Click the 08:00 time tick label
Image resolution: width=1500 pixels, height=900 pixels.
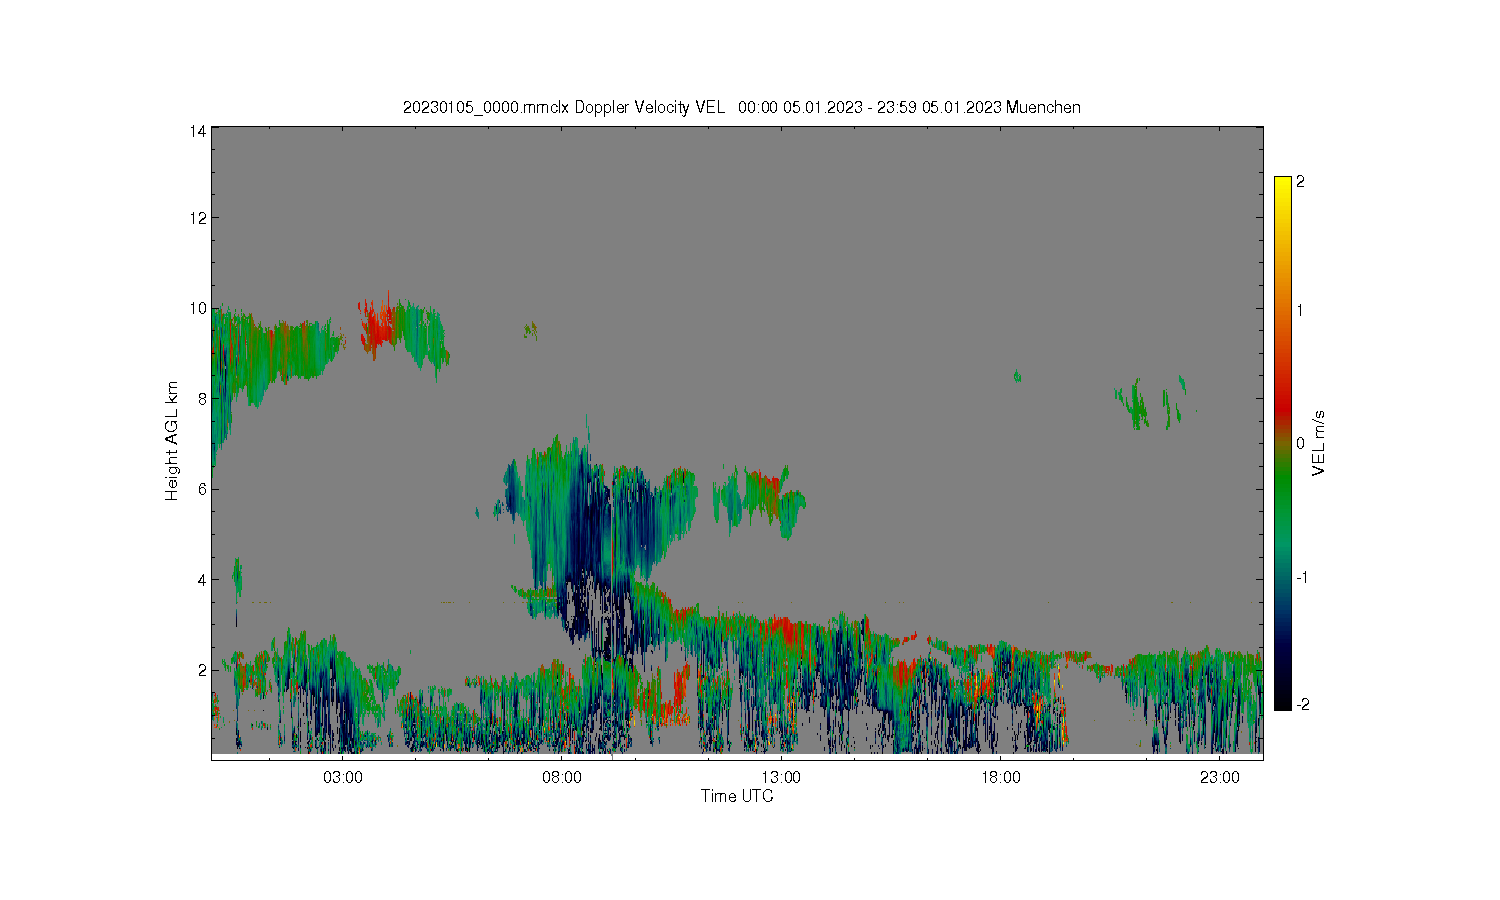(x=562, y=777)
